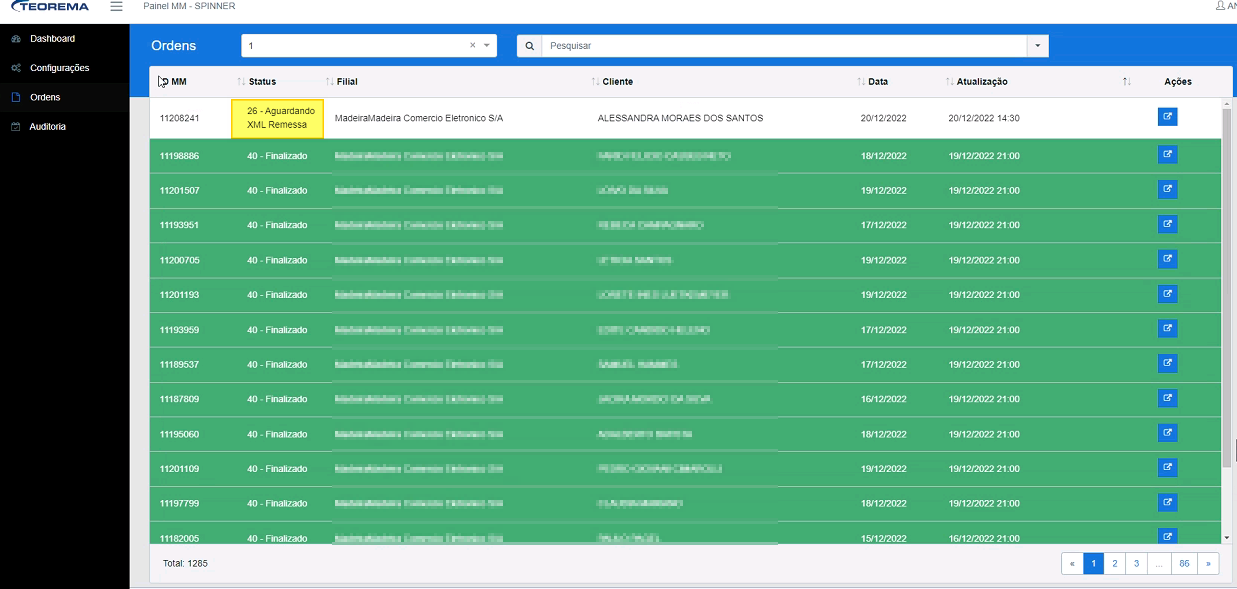
Task: Sort by the Atualização column header
Action: [x=981, y=82]
